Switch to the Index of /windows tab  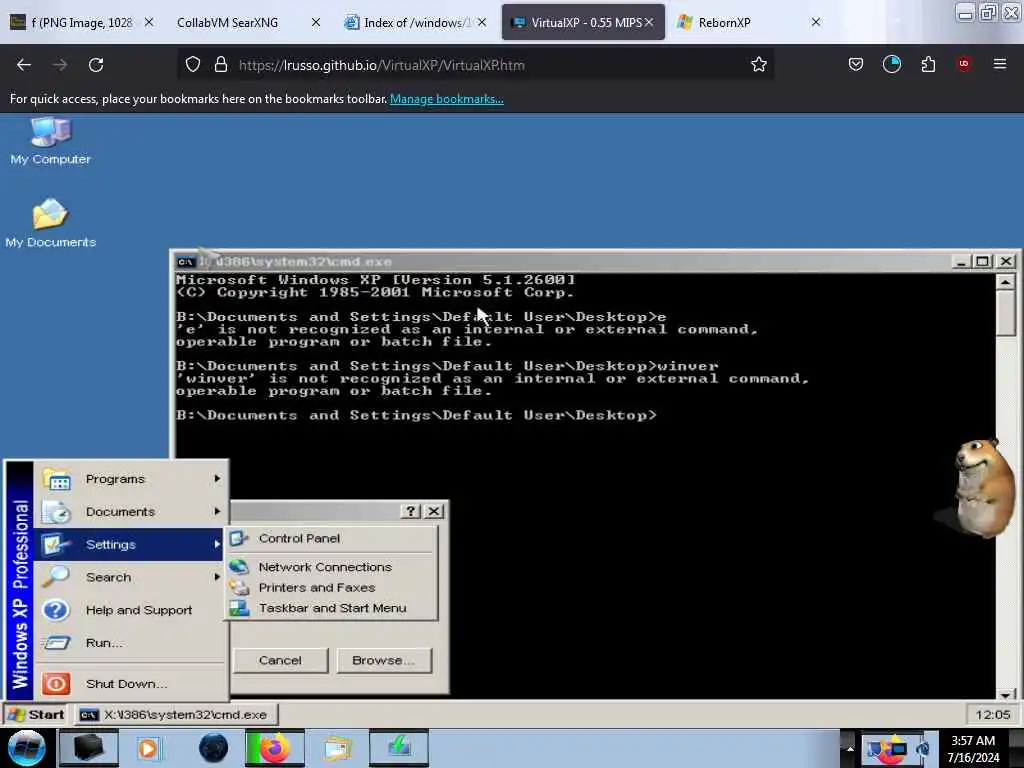pos(416,22)
